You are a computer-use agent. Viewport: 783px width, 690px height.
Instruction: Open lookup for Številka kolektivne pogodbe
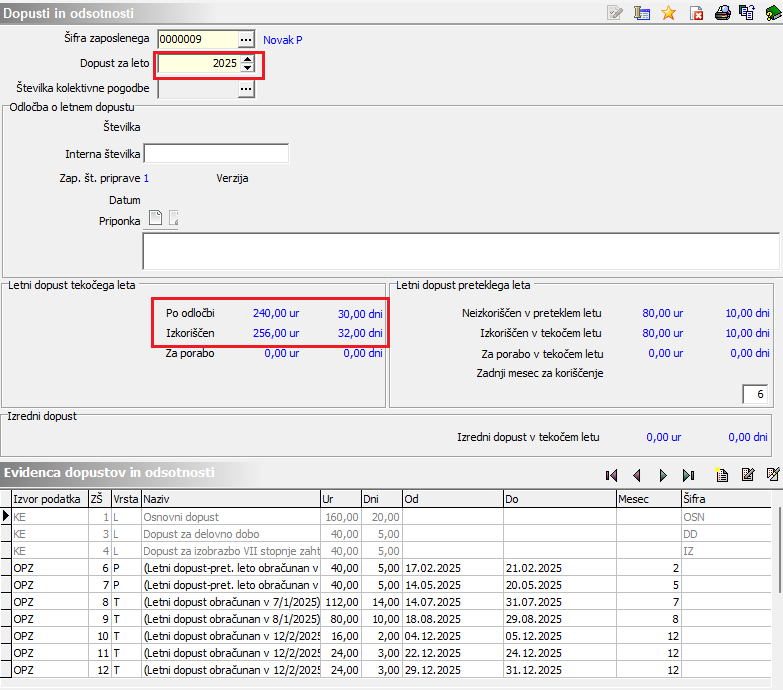pyautogui.click(x=247, y=89)
